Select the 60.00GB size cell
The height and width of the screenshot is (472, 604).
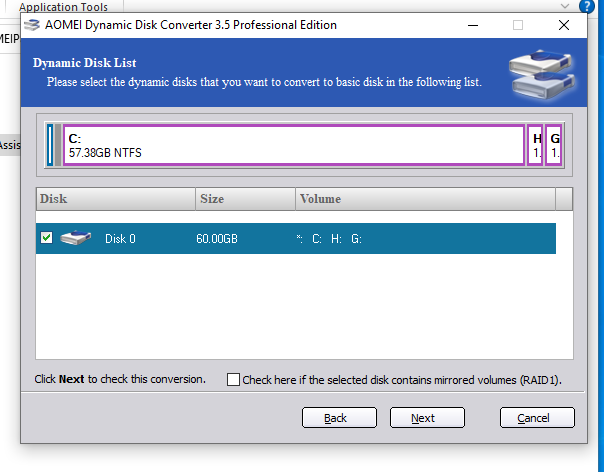tap(217, 239)
